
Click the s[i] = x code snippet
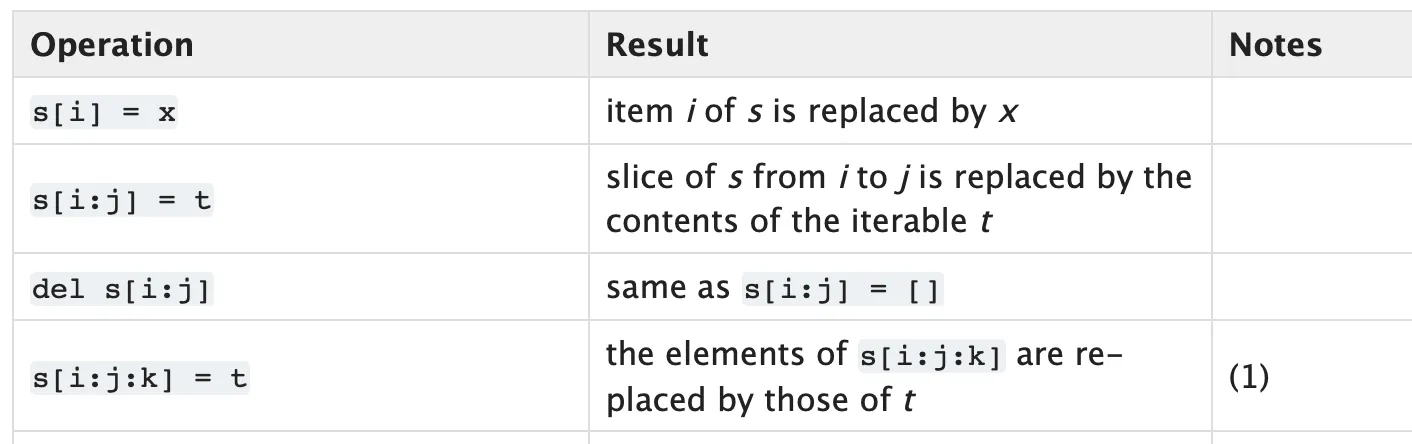point(104,113)
